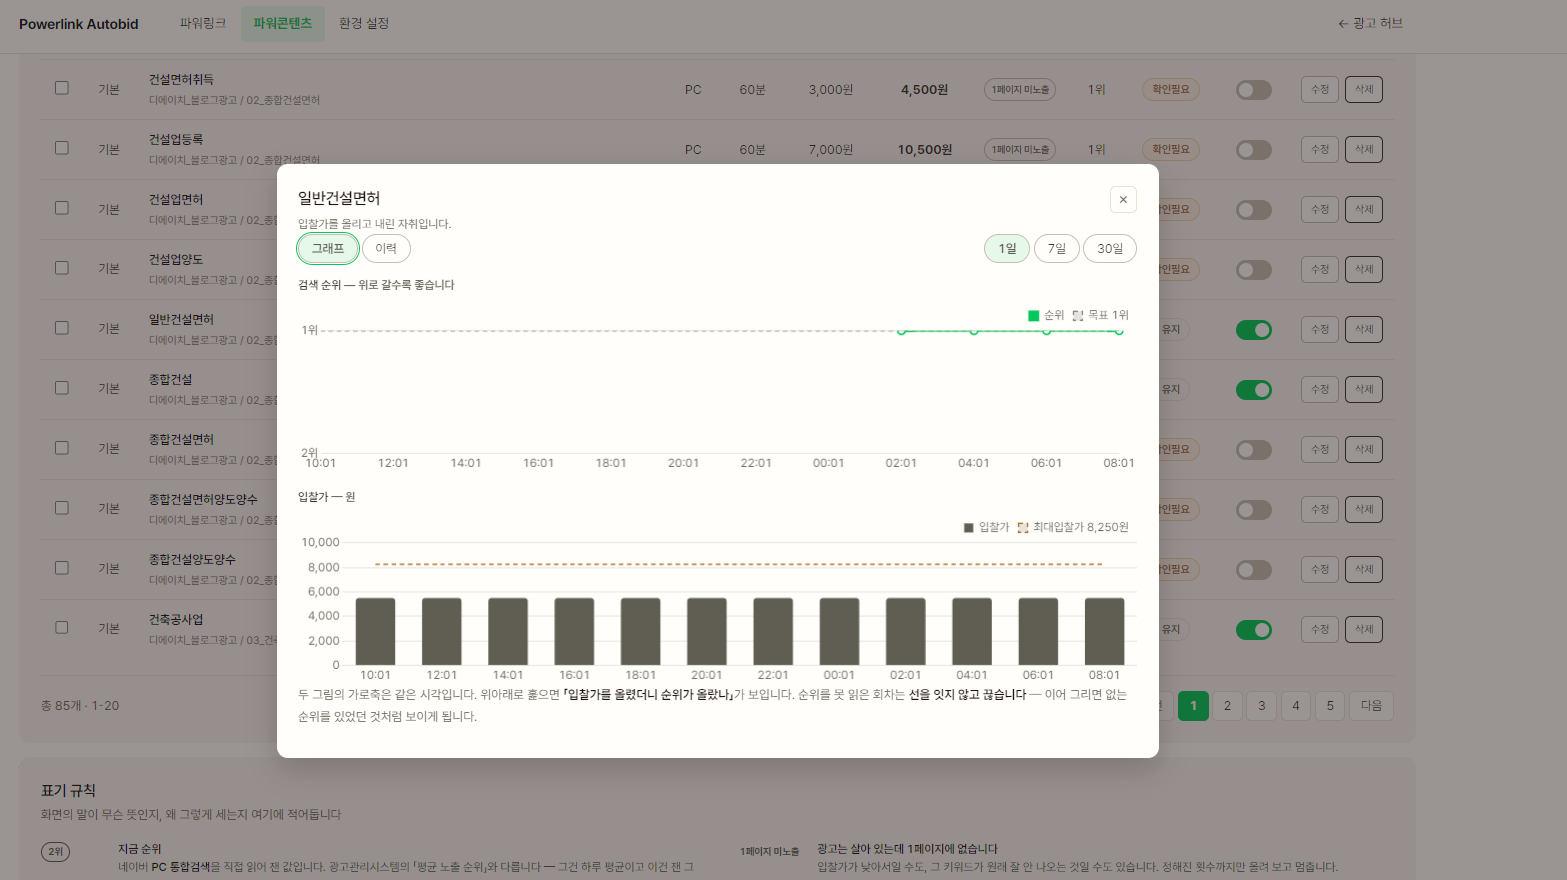Tick checkbox for 종합건설면허 row

62,448
